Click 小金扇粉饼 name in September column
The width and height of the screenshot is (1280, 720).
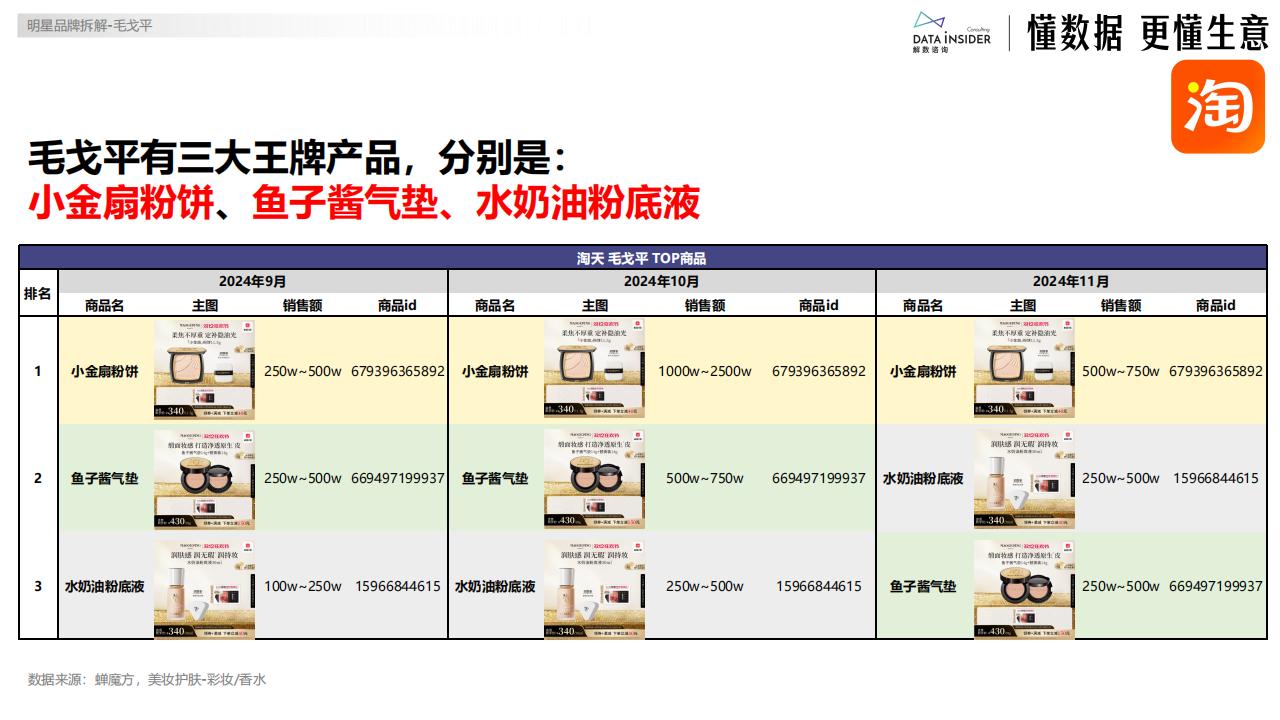pyautogui.click(x=105, y=371)
